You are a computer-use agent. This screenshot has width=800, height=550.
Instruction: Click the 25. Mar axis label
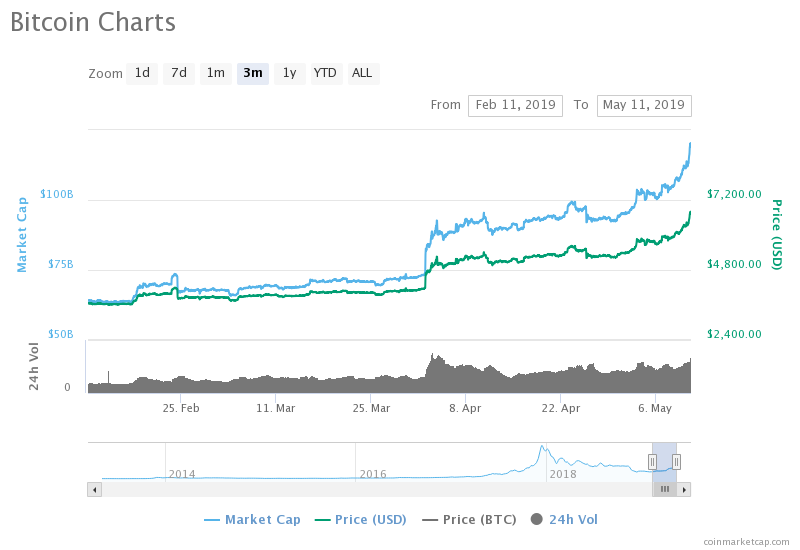tap(371, 408)
